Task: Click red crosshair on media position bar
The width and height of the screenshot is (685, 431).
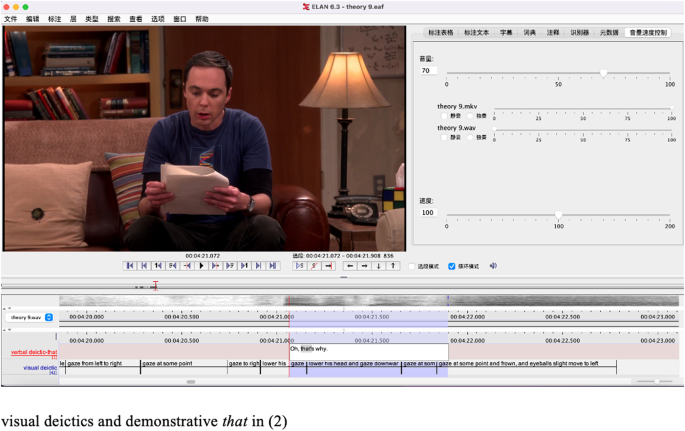Action: tap(156, 286)
